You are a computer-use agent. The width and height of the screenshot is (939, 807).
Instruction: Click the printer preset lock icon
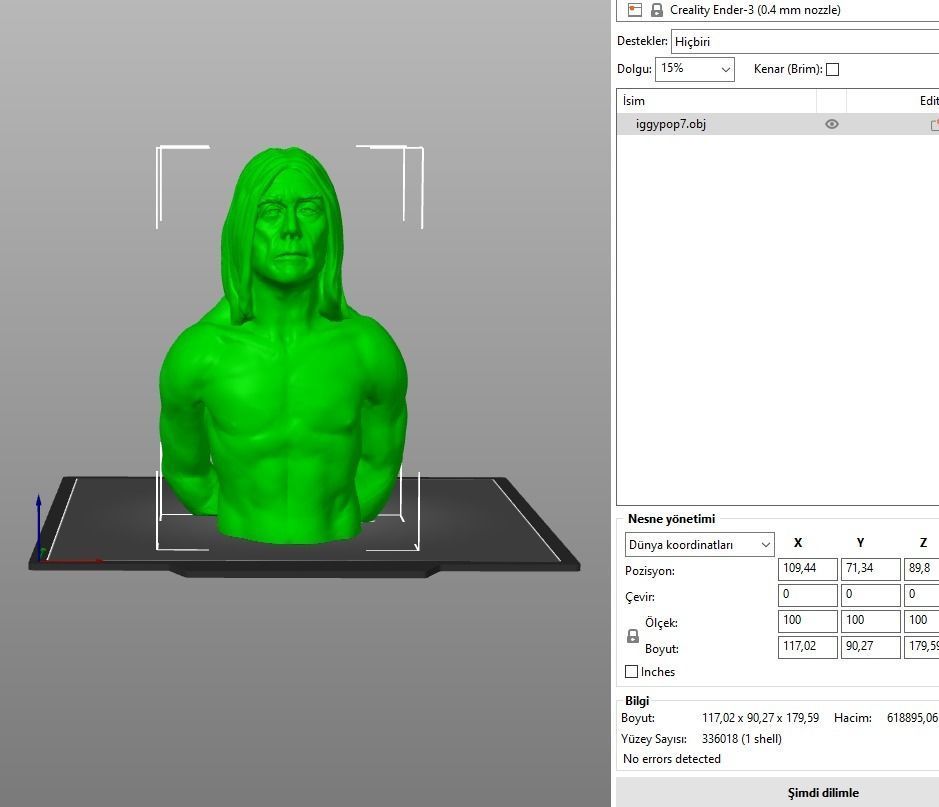point(656,10)
